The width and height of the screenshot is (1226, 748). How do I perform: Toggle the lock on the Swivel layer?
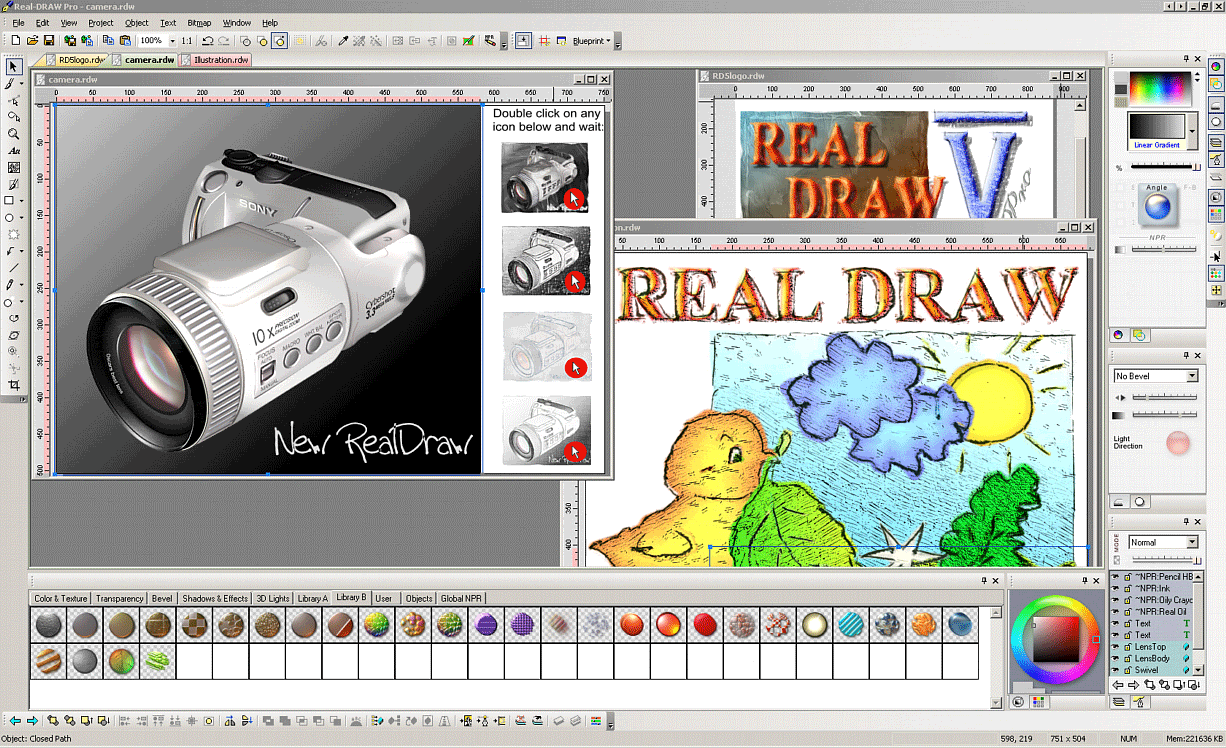pos(1128,670)
